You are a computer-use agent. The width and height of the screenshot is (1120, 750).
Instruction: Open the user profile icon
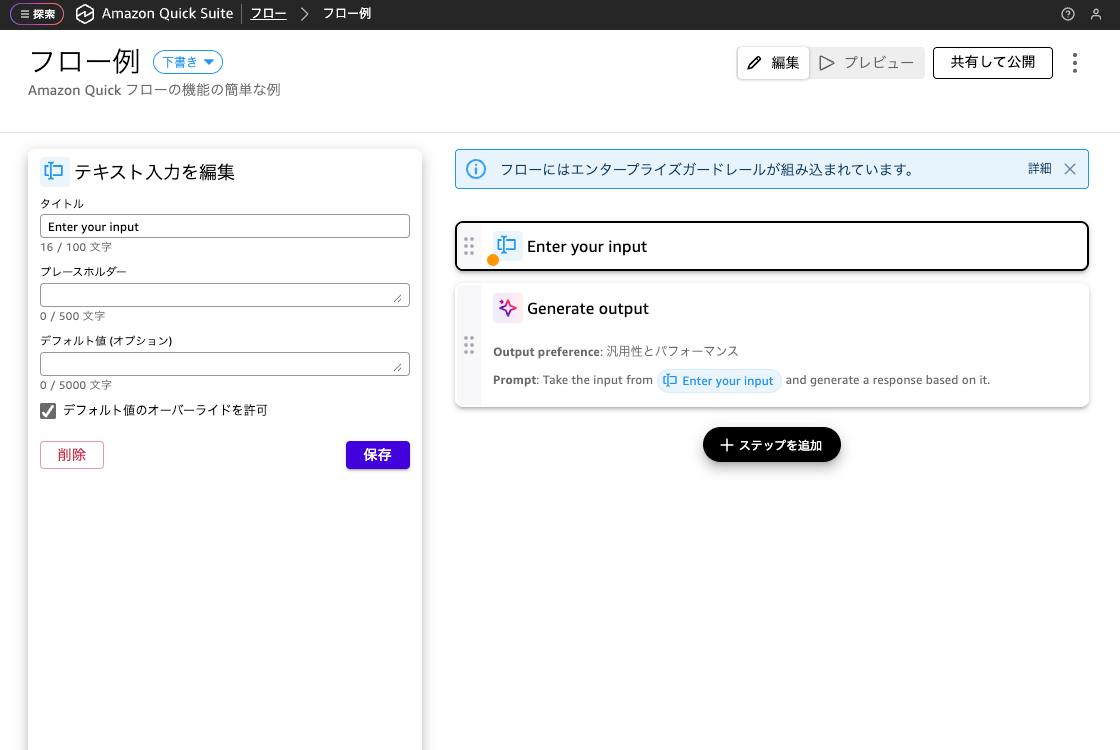(x=1096, y=14)
